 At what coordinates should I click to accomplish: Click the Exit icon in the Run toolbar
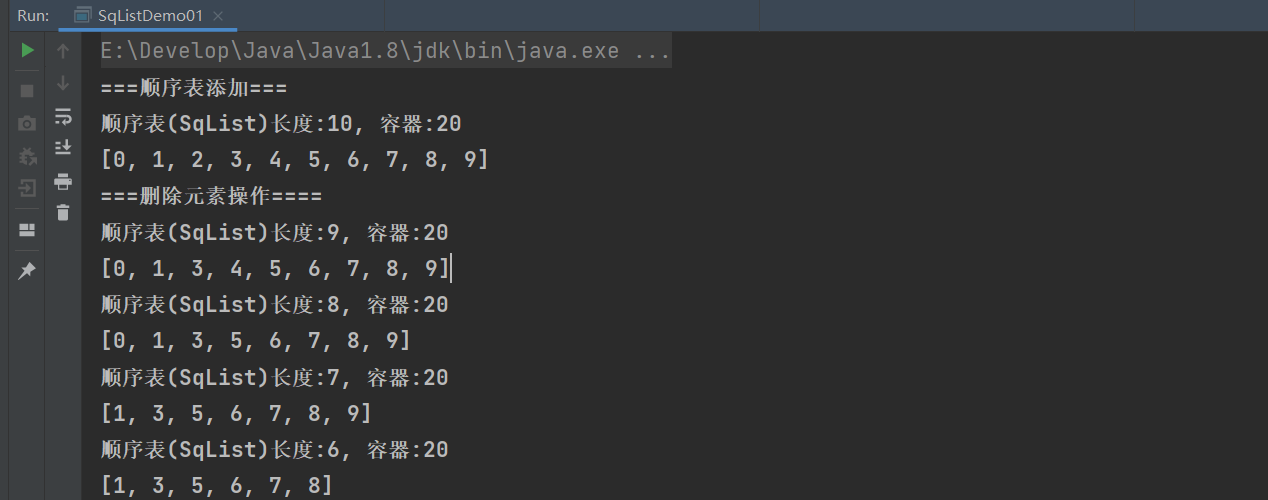(27, 188)
